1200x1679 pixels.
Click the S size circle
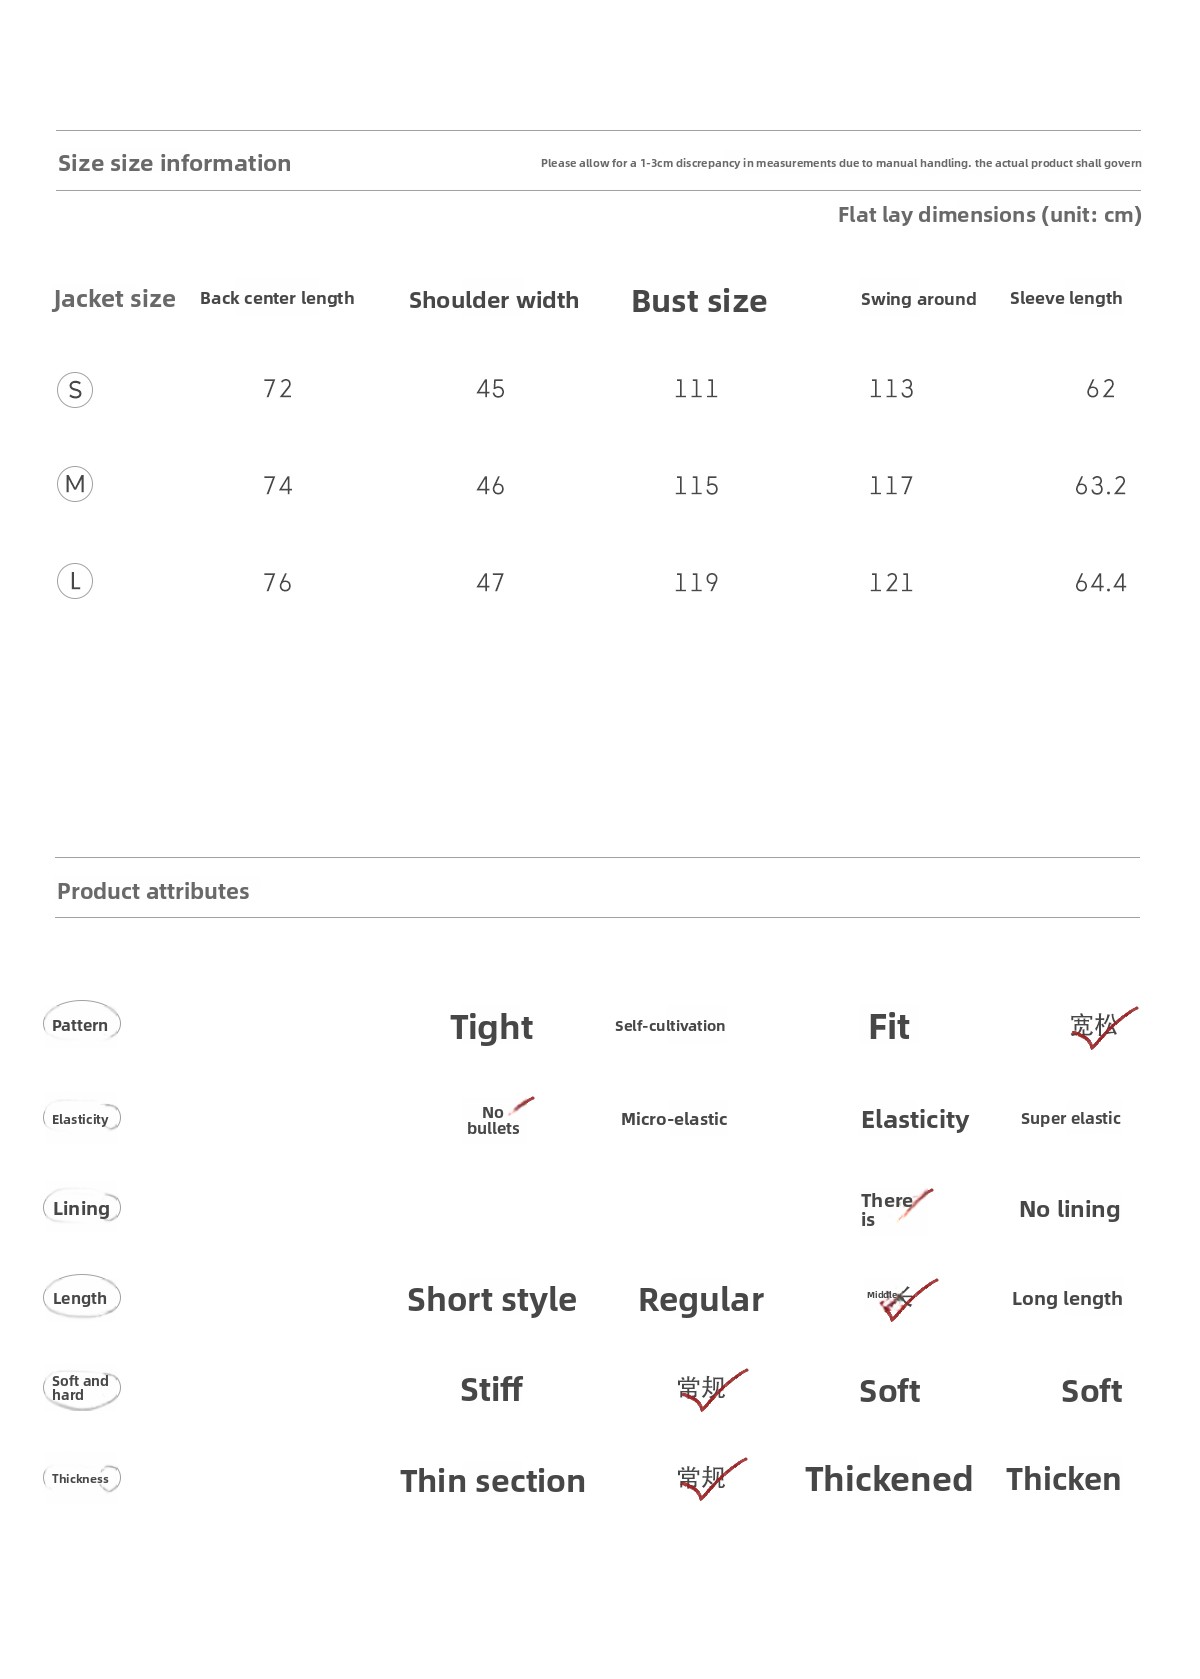point(75,390)
